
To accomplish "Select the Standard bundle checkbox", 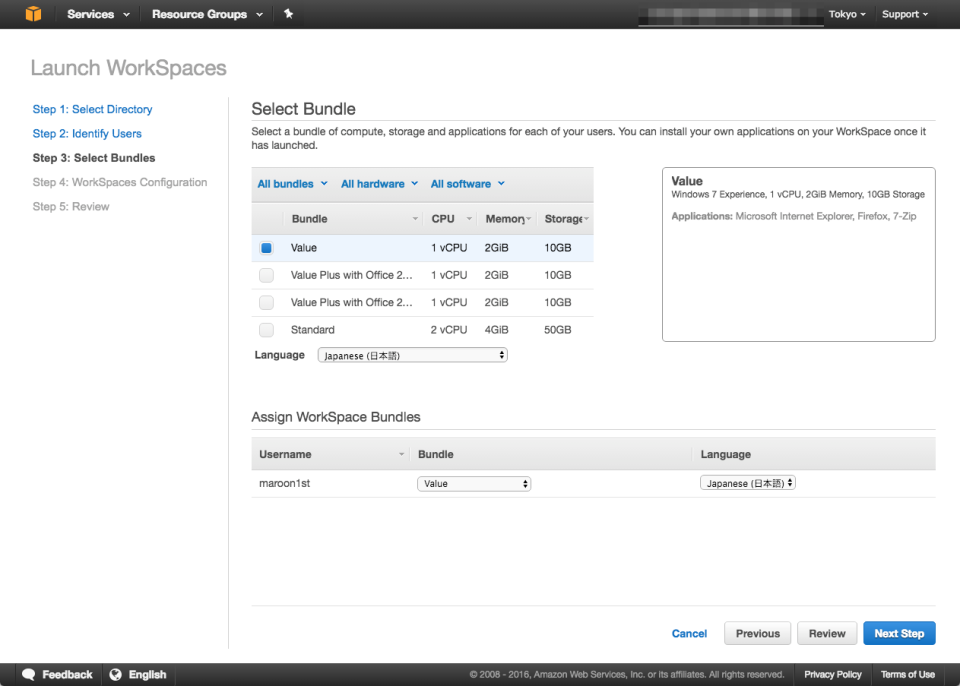I will 266,329.
